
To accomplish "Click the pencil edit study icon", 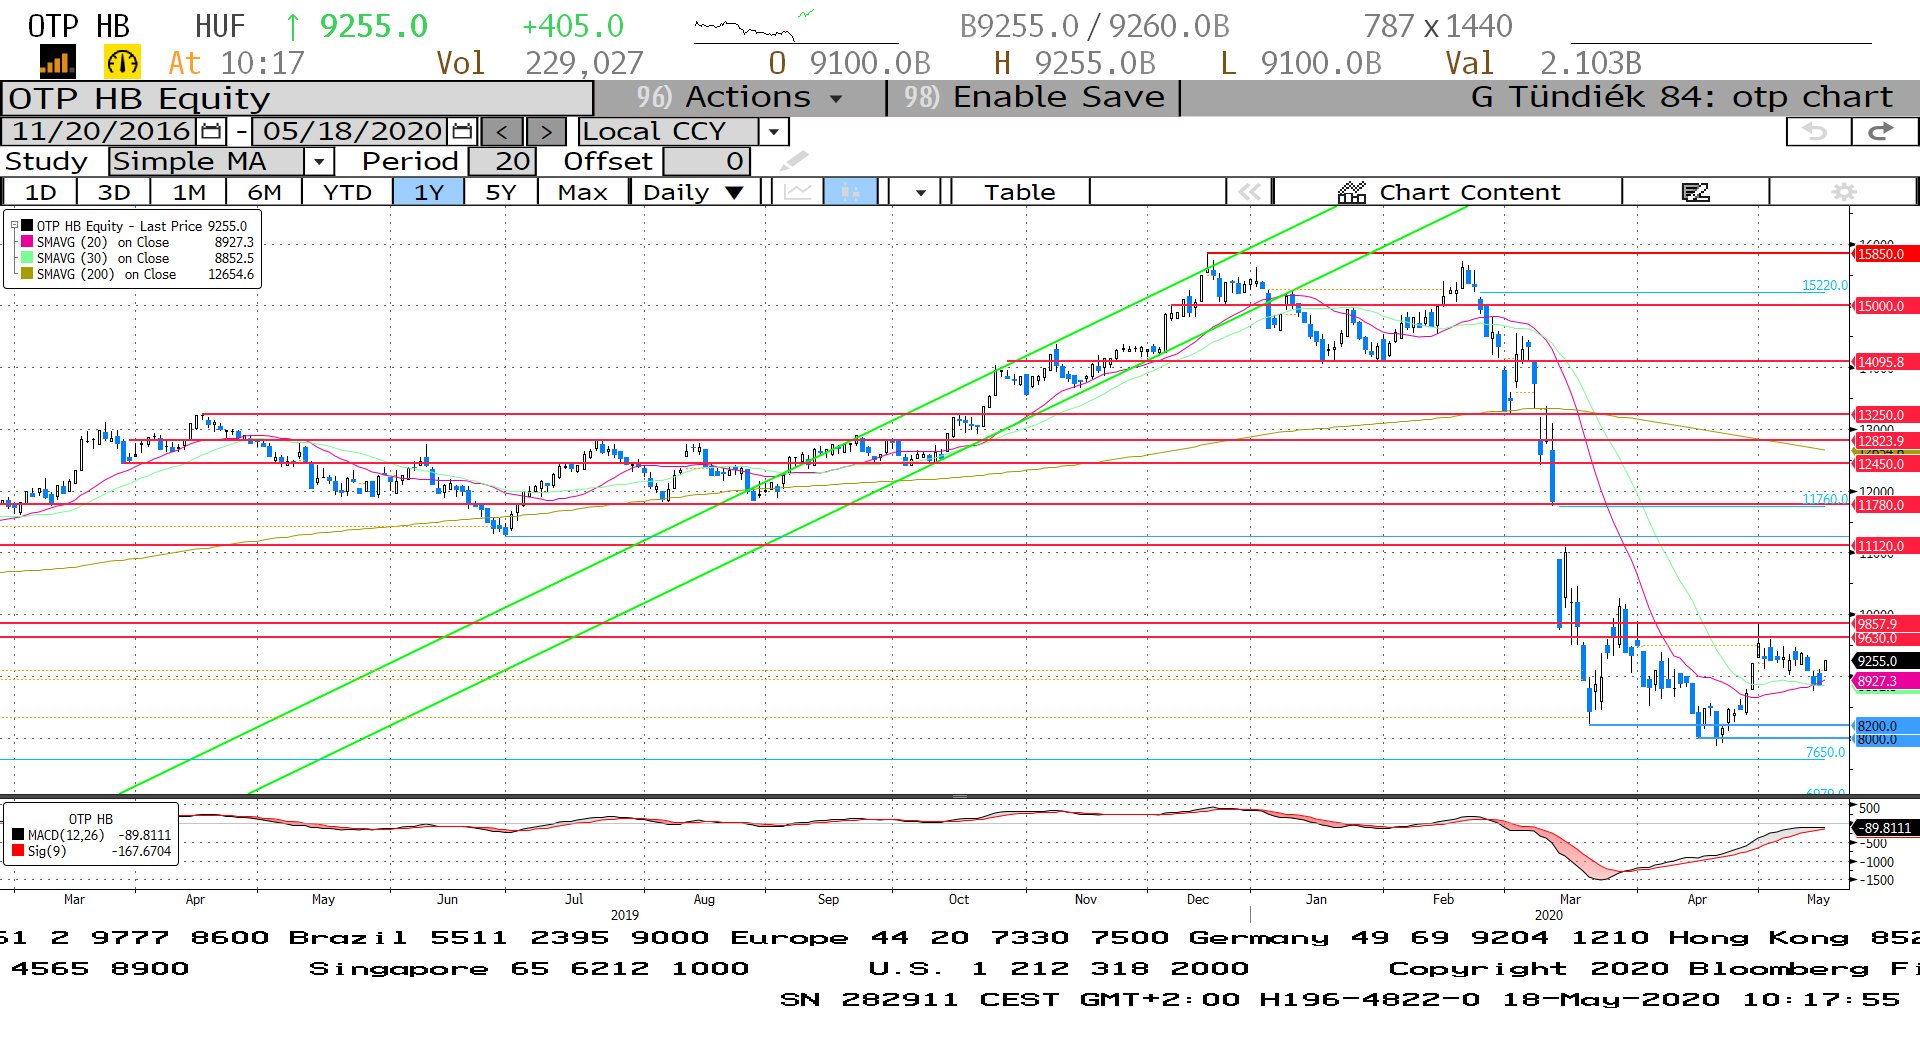I will pos(794,161).
